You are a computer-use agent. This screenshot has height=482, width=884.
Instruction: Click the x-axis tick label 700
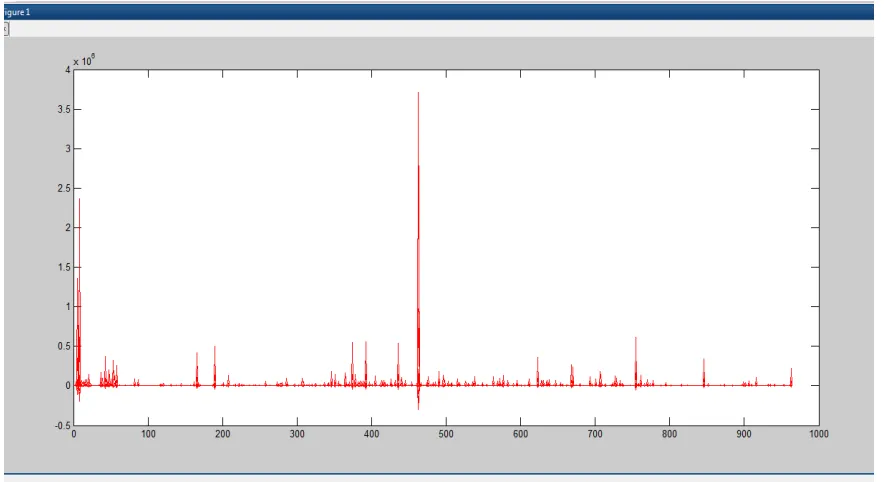595,434
